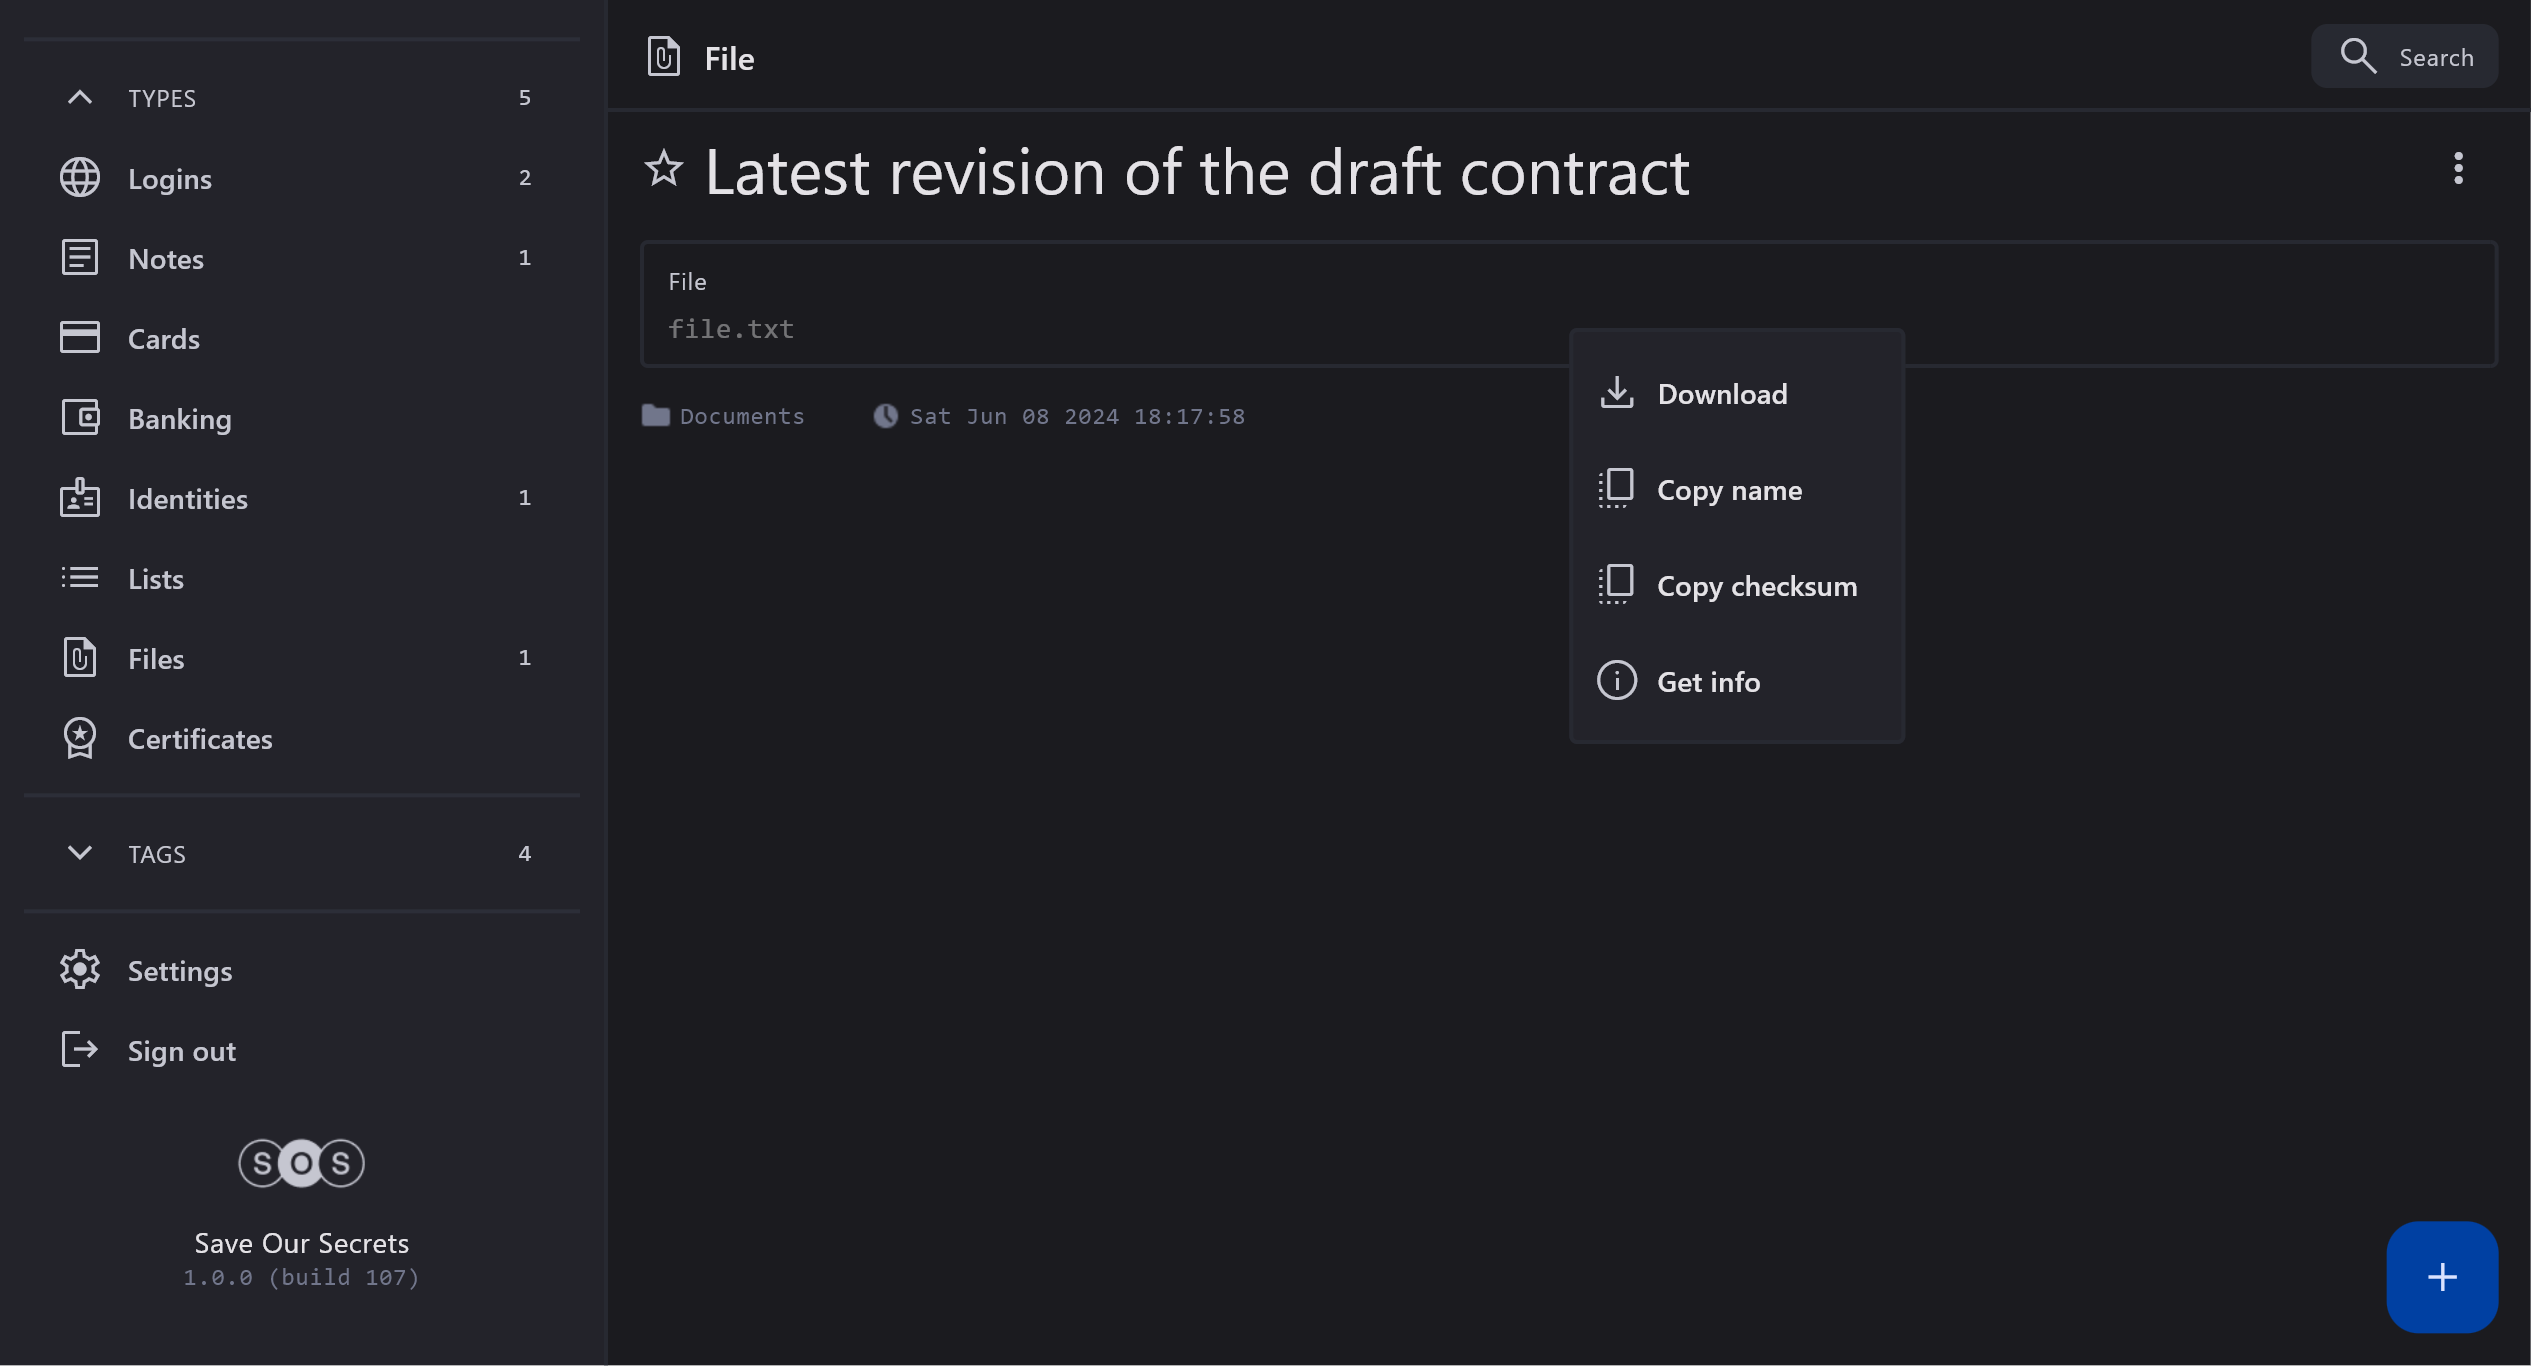Expand the TAGS section chevron
The width and height of the screenshot is (2531, 1366).
pos(80,853)
